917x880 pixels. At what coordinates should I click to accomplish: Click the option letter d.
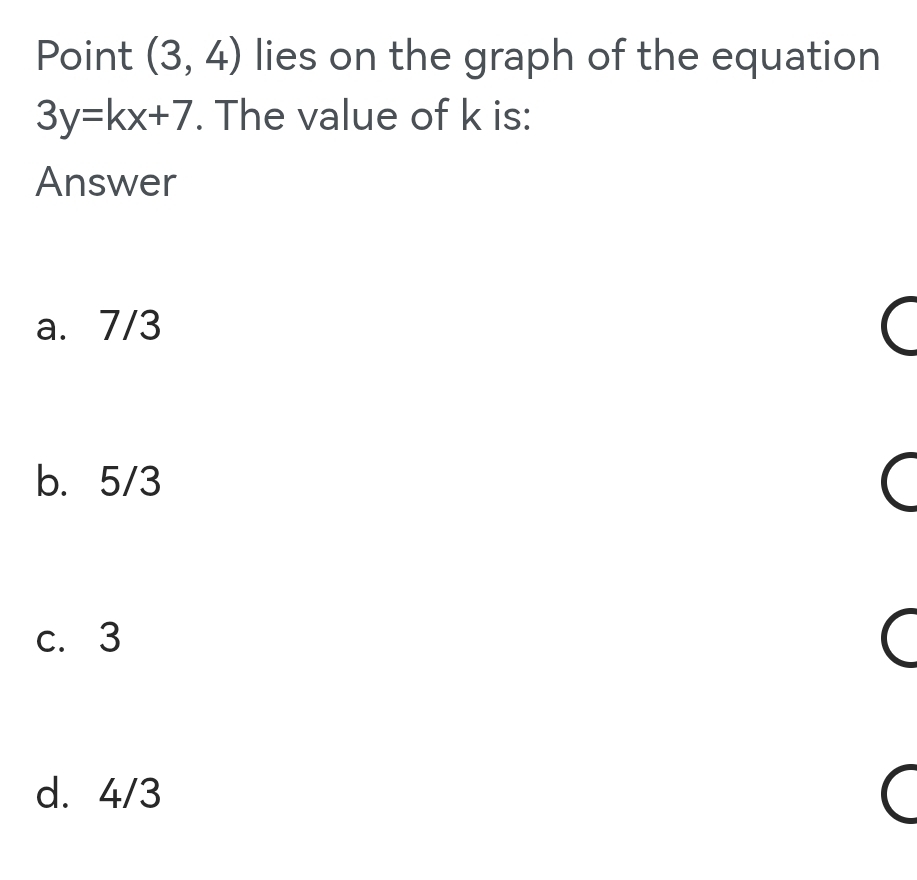coord(48,795)
